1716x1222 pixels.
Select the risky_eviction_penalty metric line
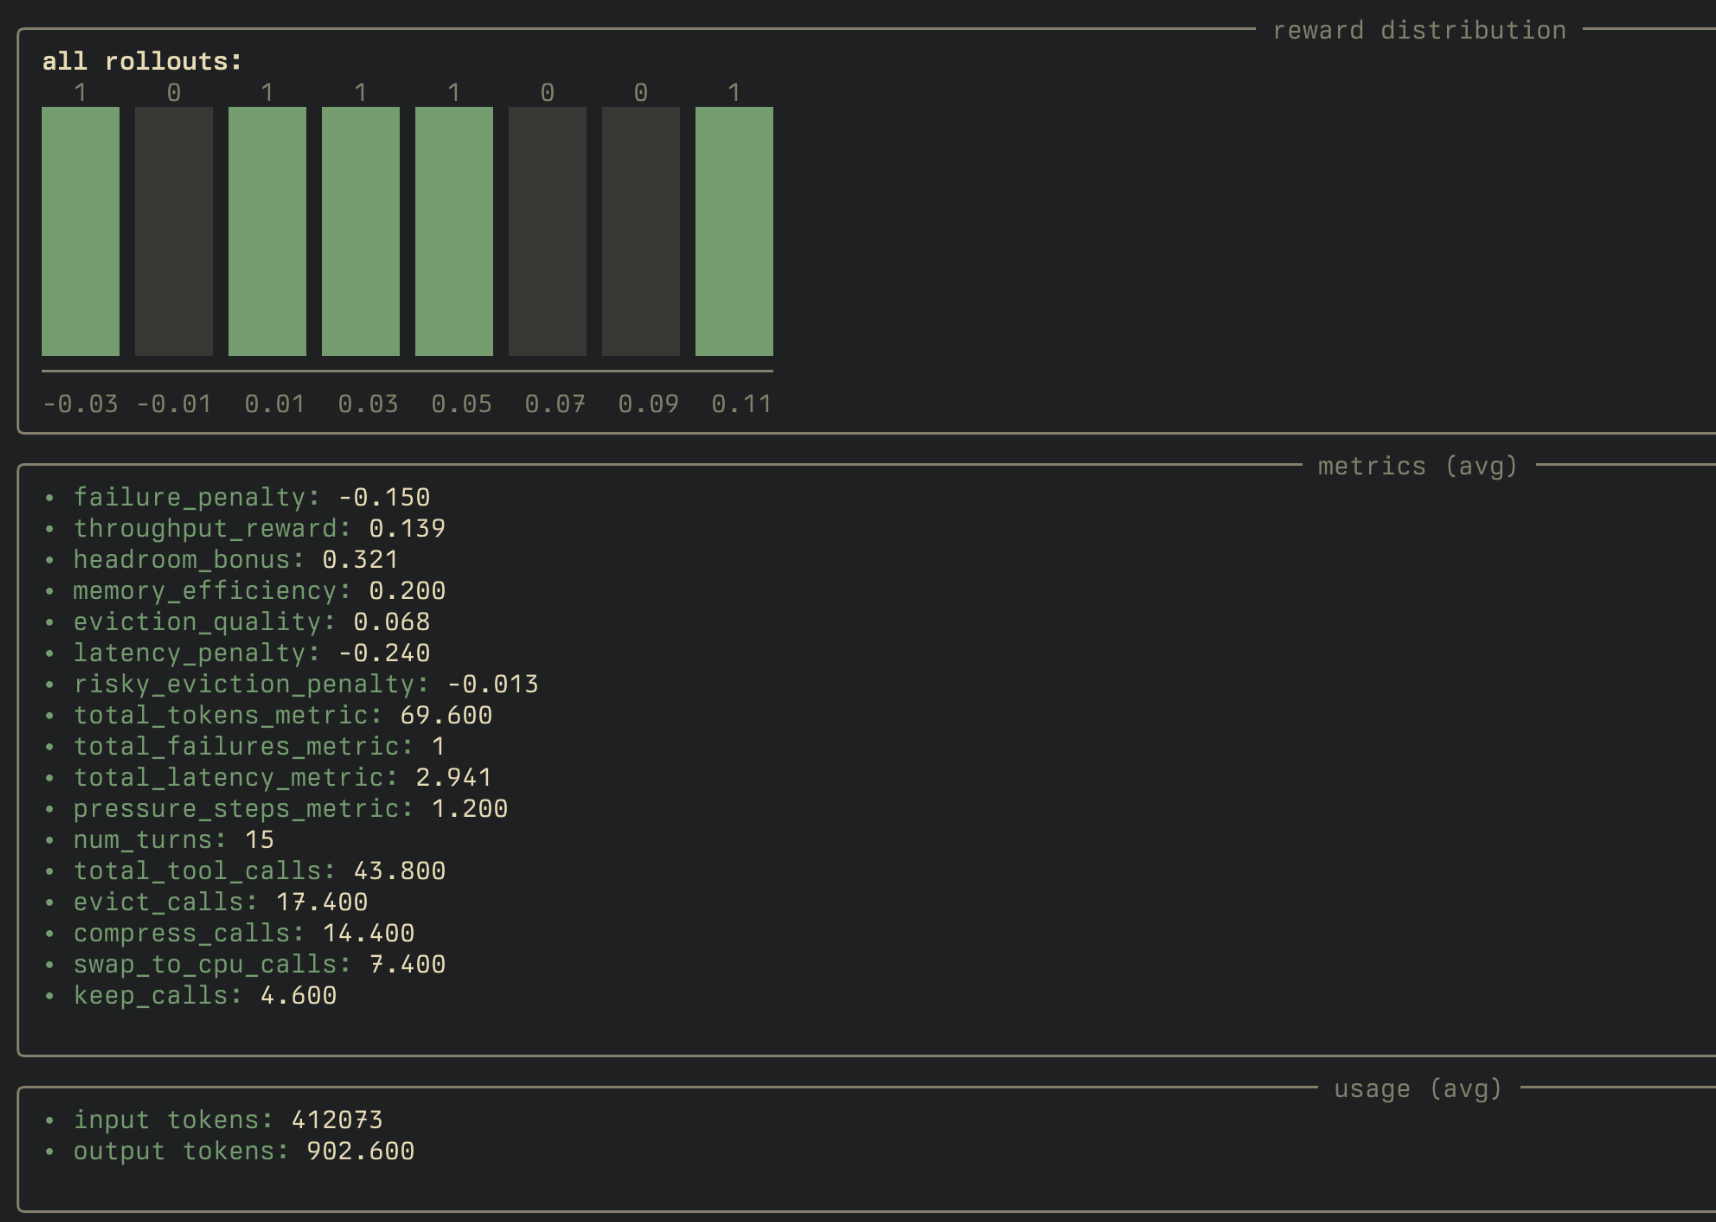pyautogui.click(x=292, y=684)
